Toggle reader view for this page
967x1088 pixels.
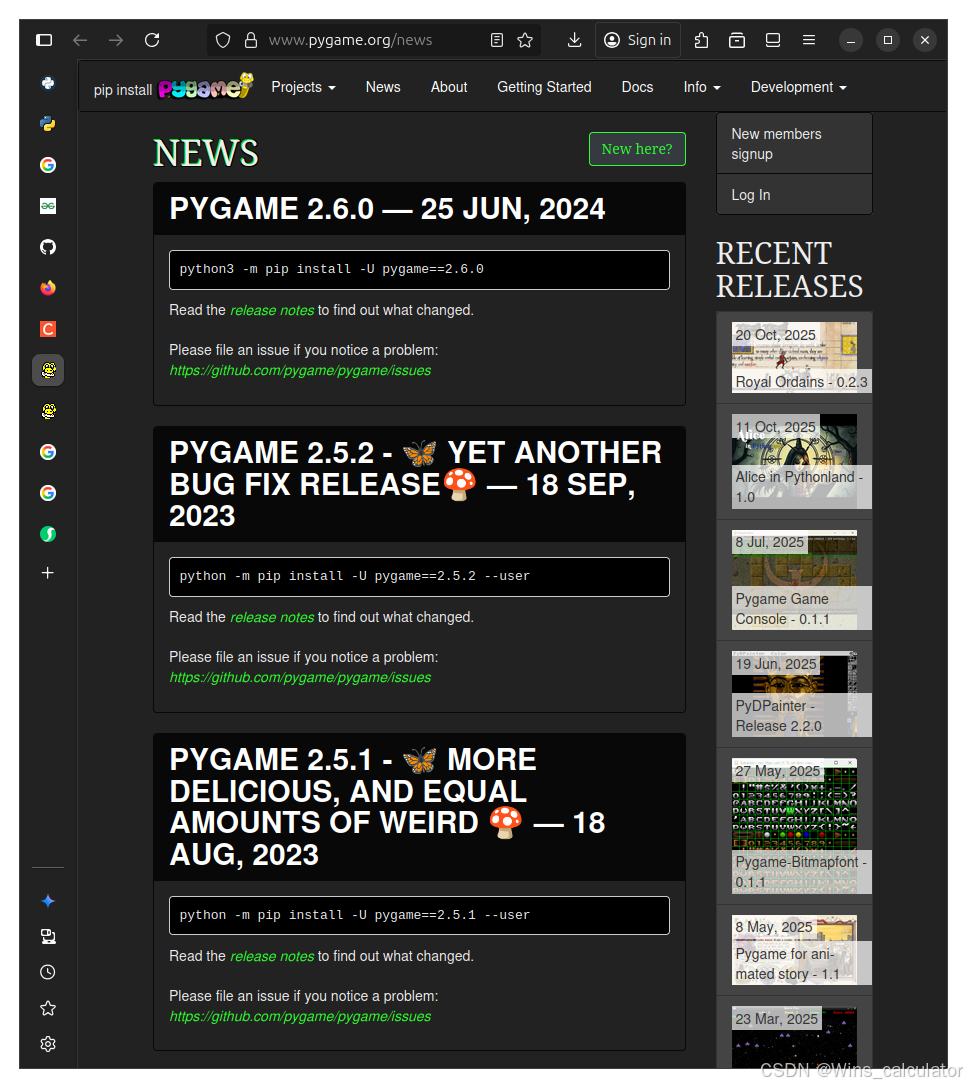click(x=496, y=40)
